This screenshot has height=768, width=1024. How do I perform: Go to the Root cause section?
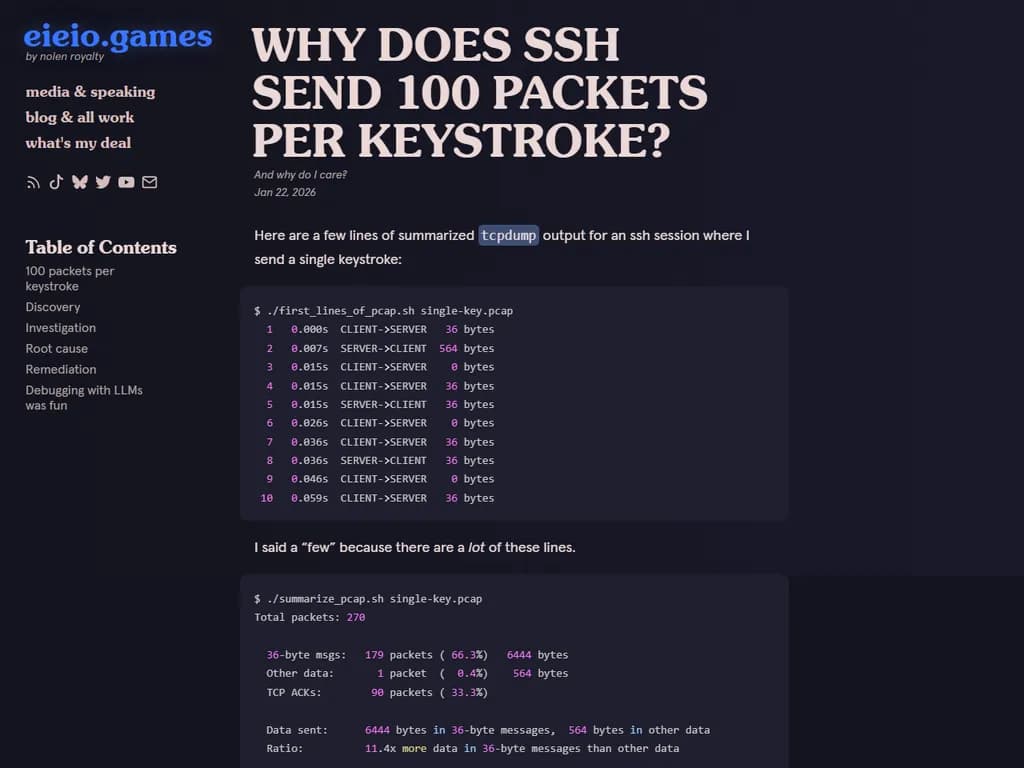pyautogui.click(x=56, y=348)
